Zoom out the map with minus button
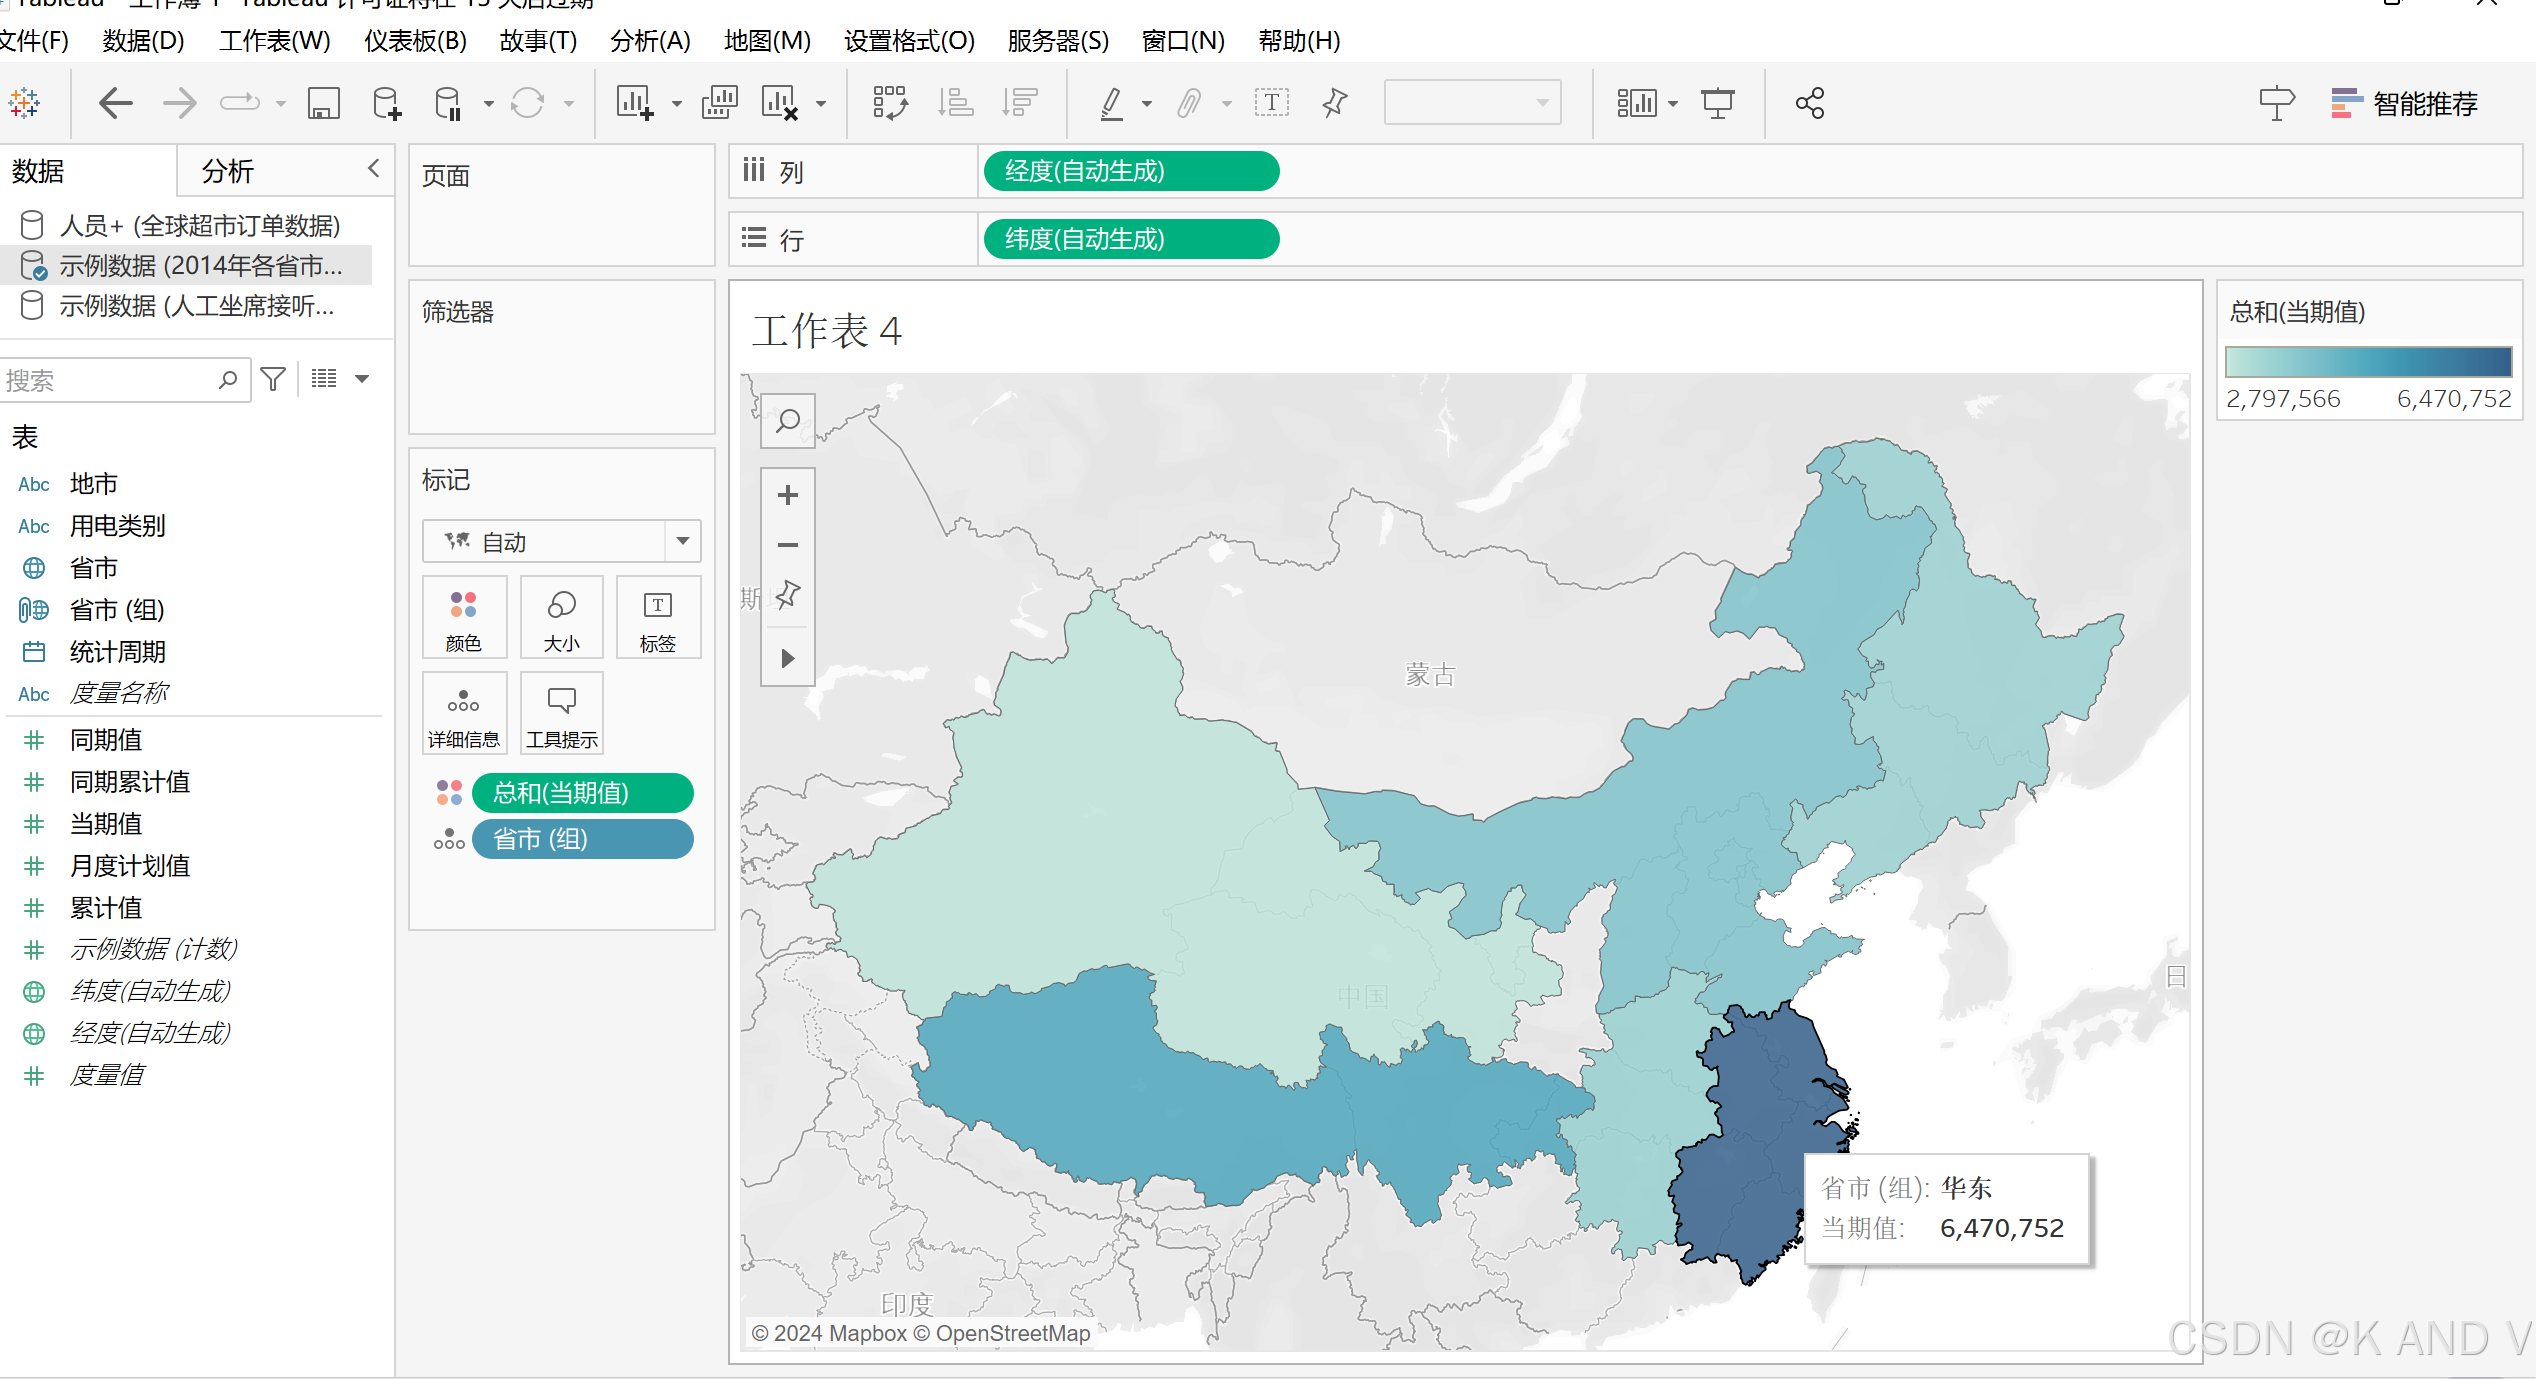This screenshot has width=2536, height=1379. click(788, 545)
